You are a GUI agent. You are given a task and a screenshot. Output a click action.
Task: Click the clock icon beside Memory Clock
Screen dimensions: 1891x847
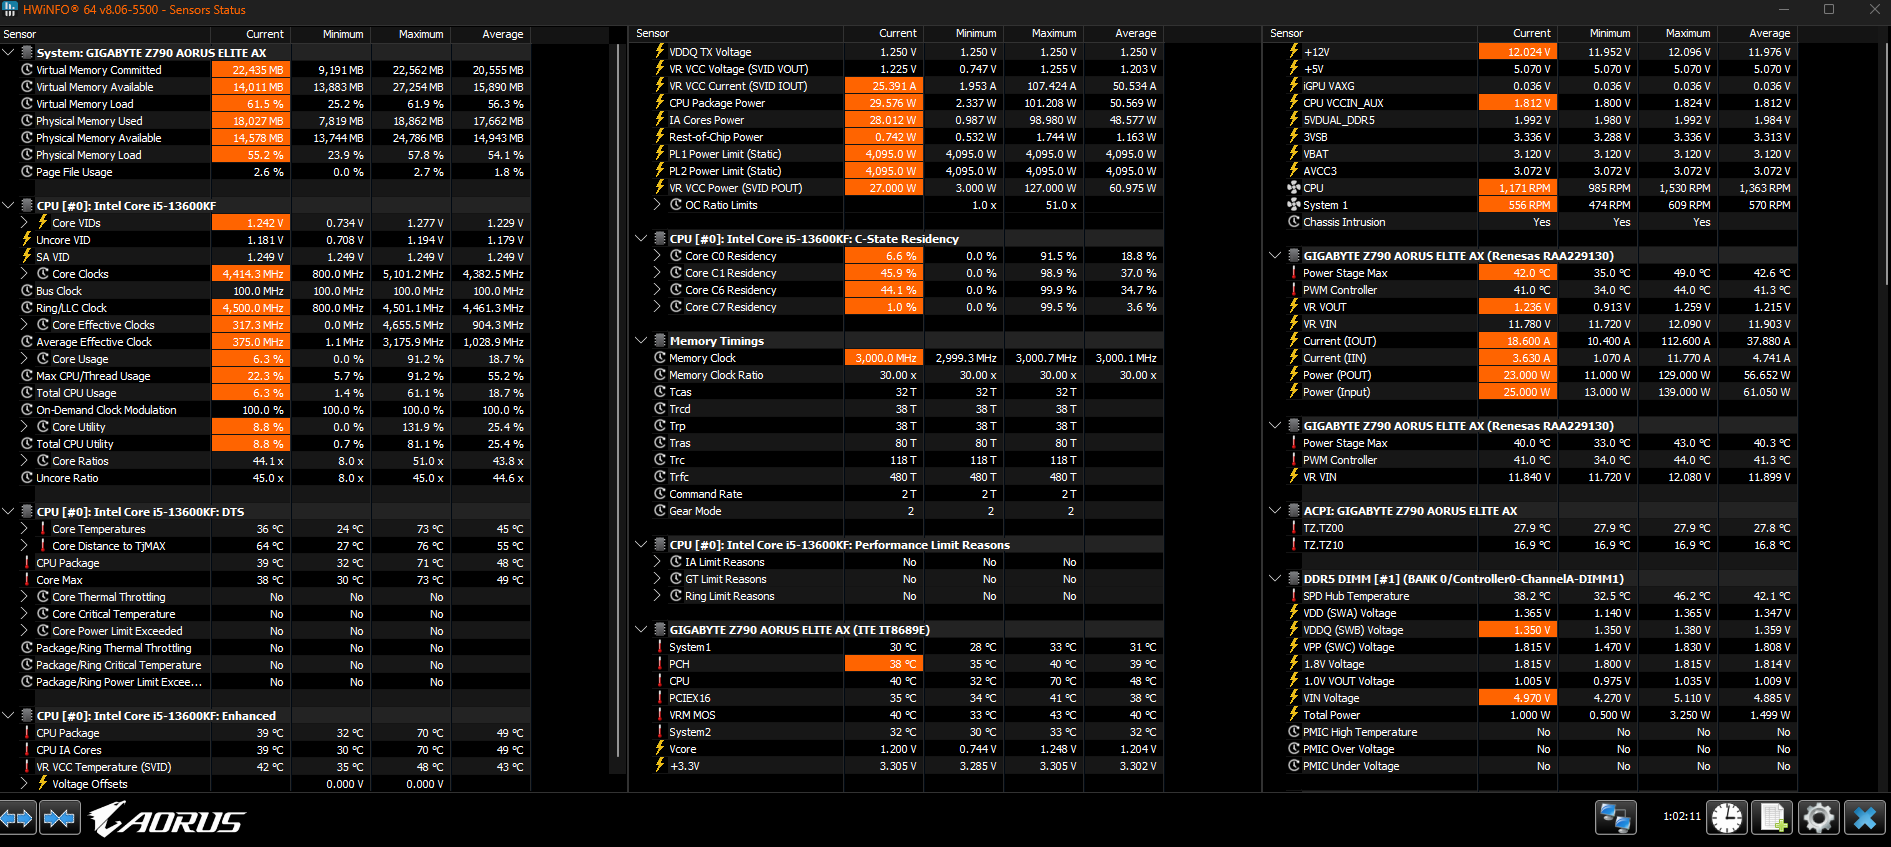[x=660, y=358]
